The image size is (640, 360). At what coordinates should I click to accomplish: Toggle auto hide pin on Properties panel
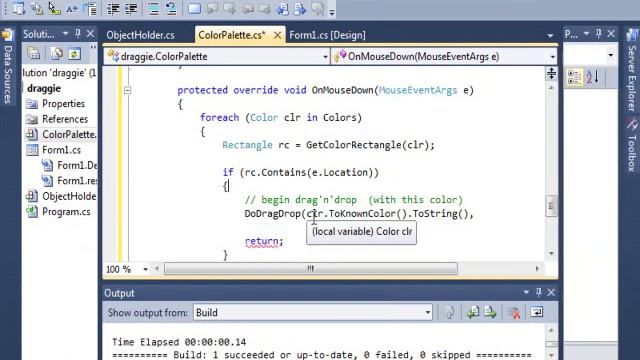[x=598, y=34]
